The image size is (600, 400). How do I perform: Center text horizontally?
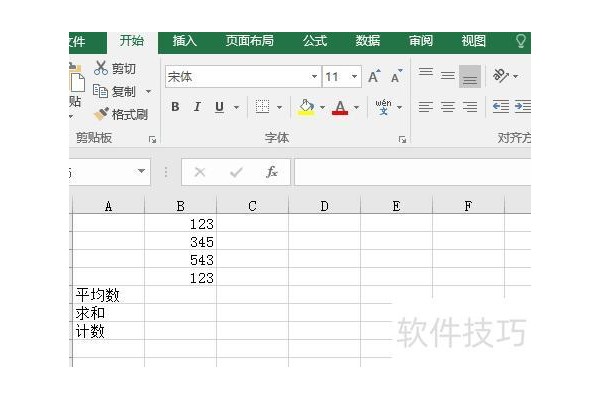[x=448, y=107]
